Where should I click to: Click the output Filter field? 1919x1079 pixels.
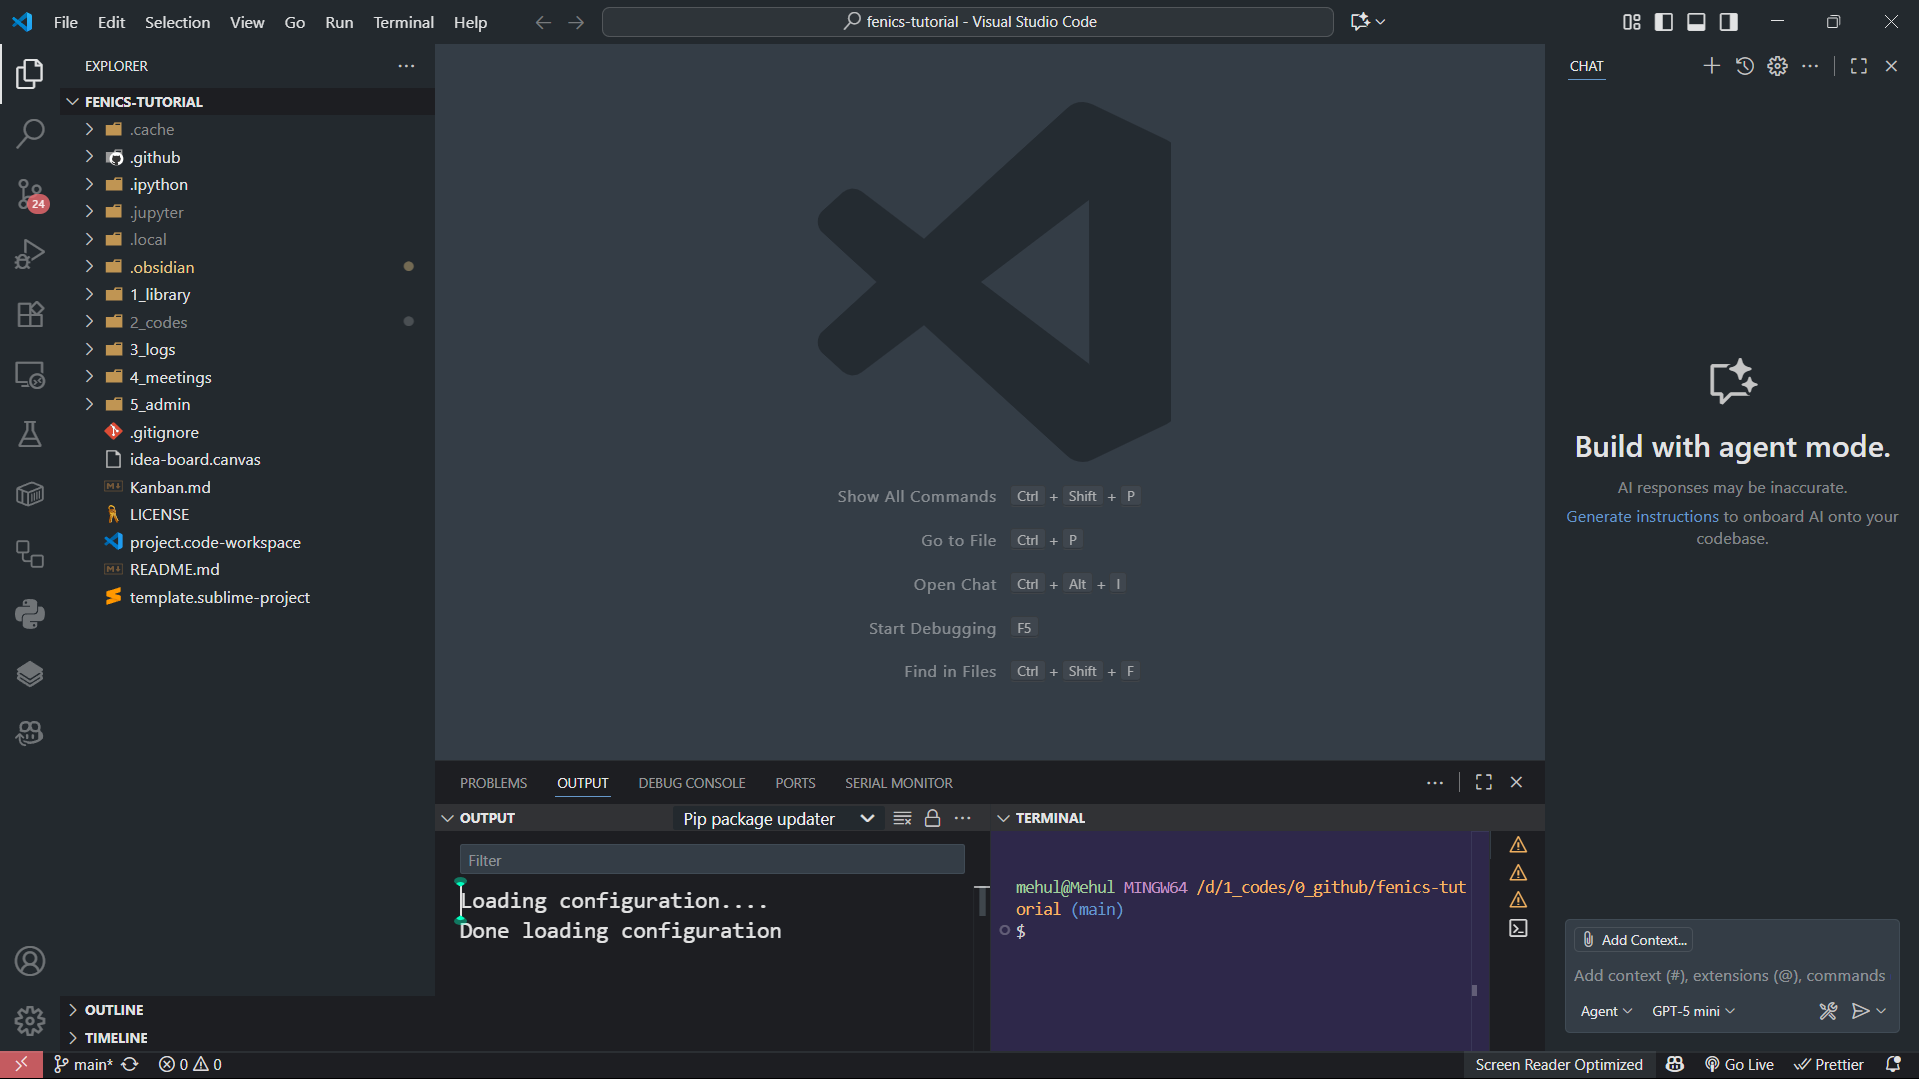click(712, 860)
